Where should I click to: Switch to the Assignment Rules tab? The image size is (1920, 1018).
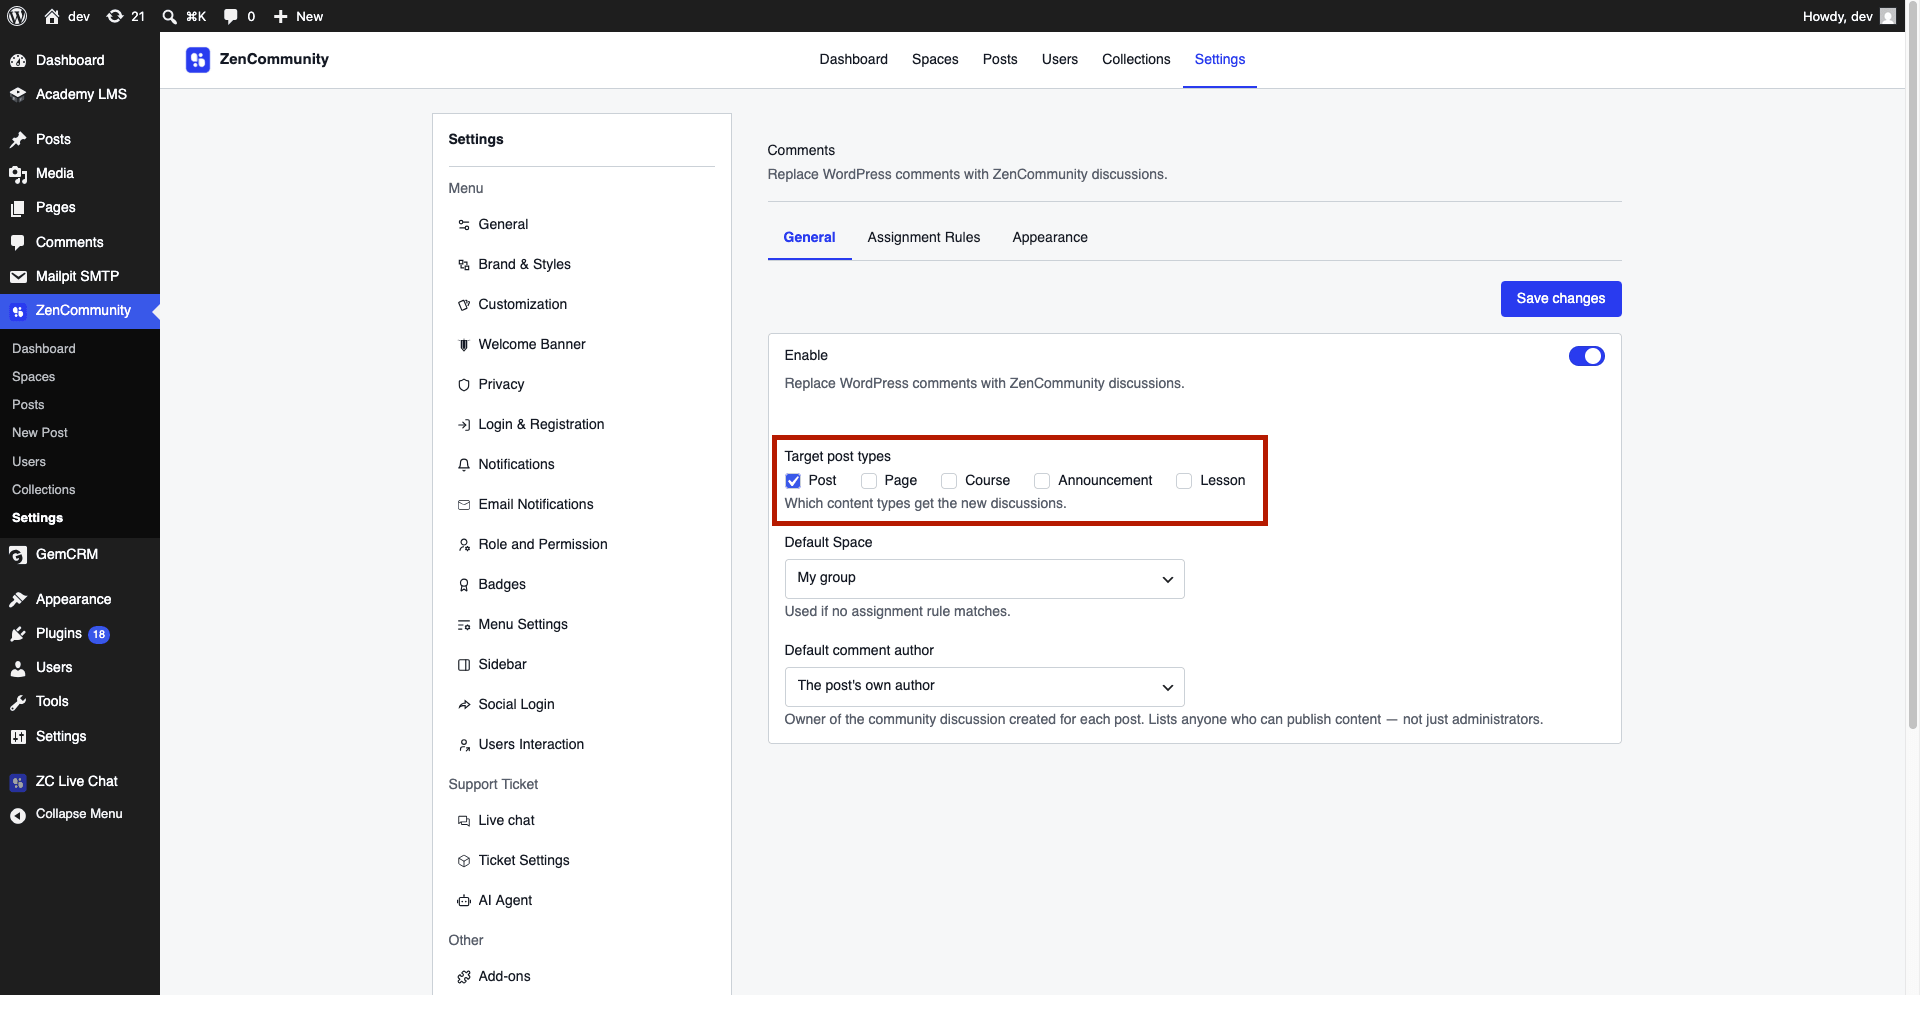[x=923, y=238]
